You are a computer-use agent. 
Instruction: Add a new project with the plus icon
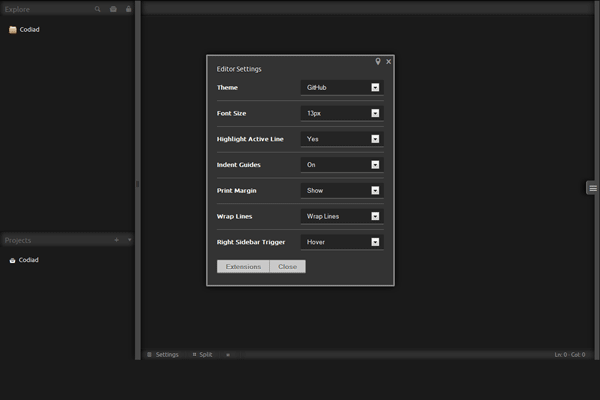[116, 240]
